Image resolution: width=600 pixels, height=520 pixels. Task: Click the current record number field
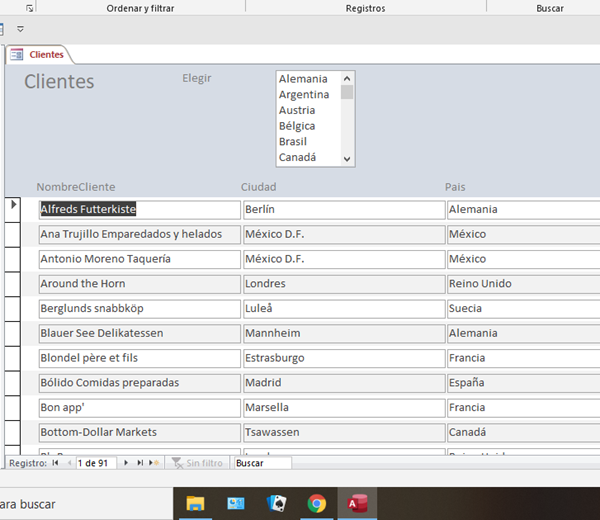[x=96, y=463]
